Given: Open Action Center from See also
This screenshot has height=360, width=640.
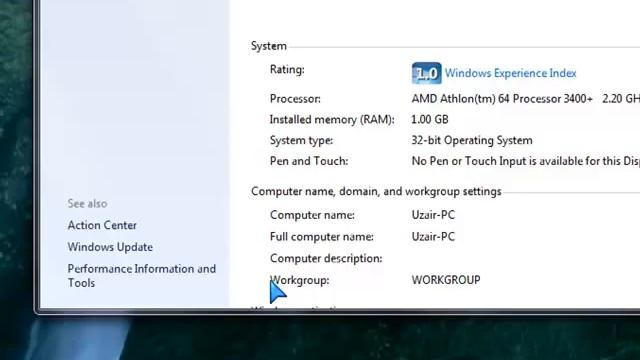Looking at the screenshot, I should click(102, 225).
